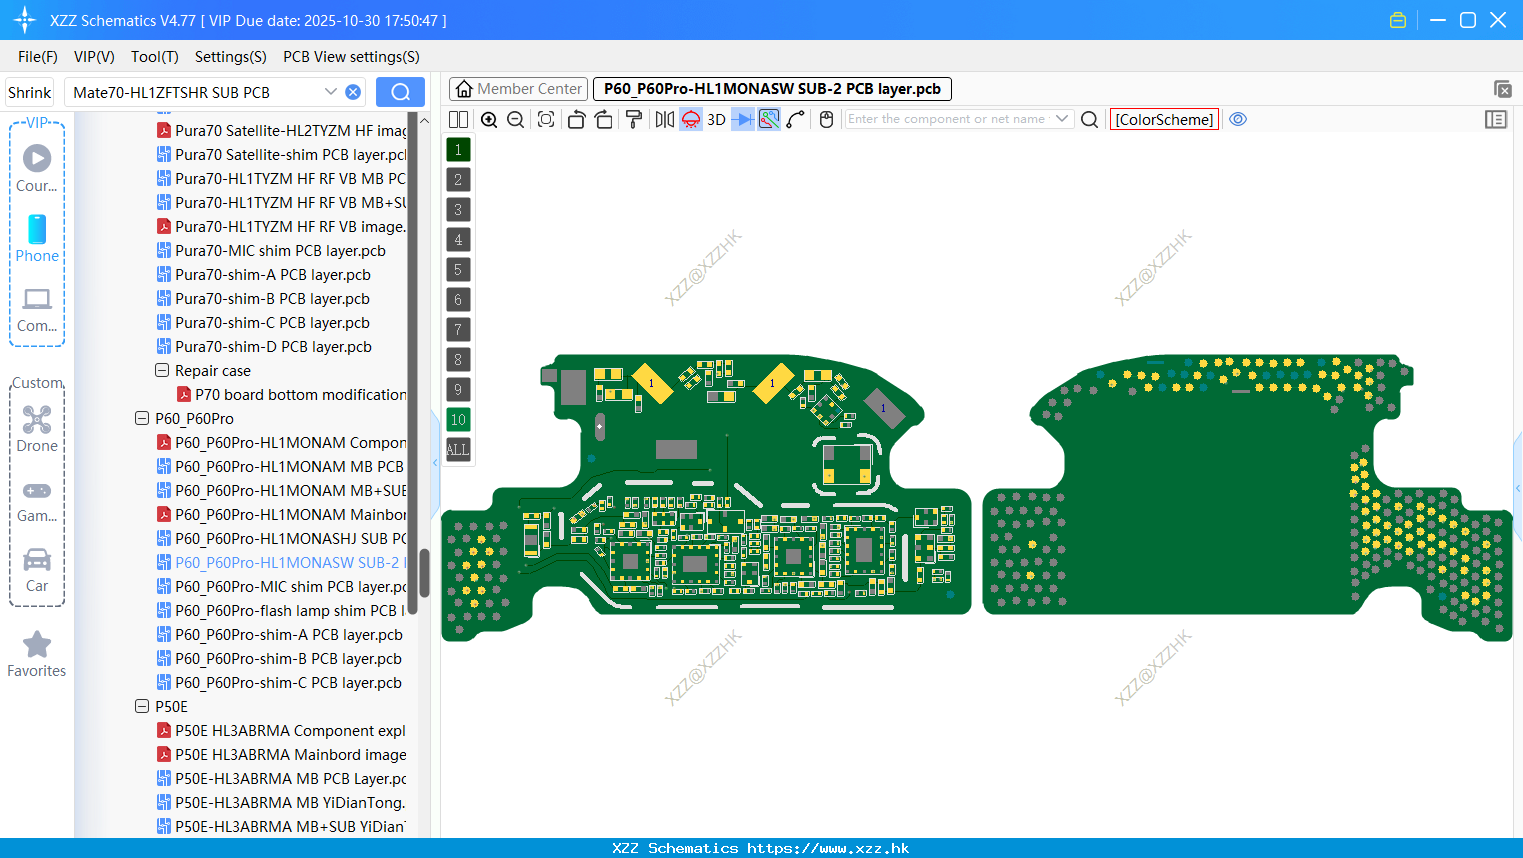1523x858 pixels.
Task: Open Member Center home tab
Action: [x=518, y=89]
